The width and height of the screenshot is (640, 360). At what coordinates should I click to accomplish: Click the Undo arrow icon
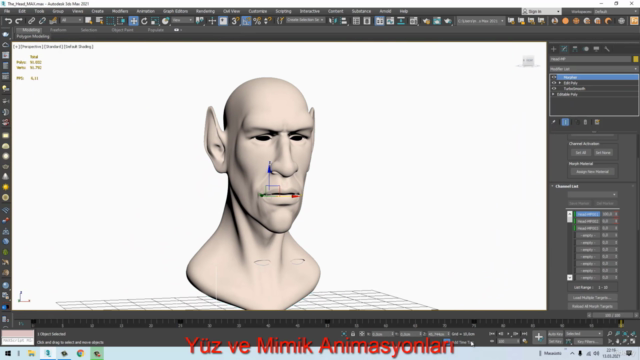point(8,21)
